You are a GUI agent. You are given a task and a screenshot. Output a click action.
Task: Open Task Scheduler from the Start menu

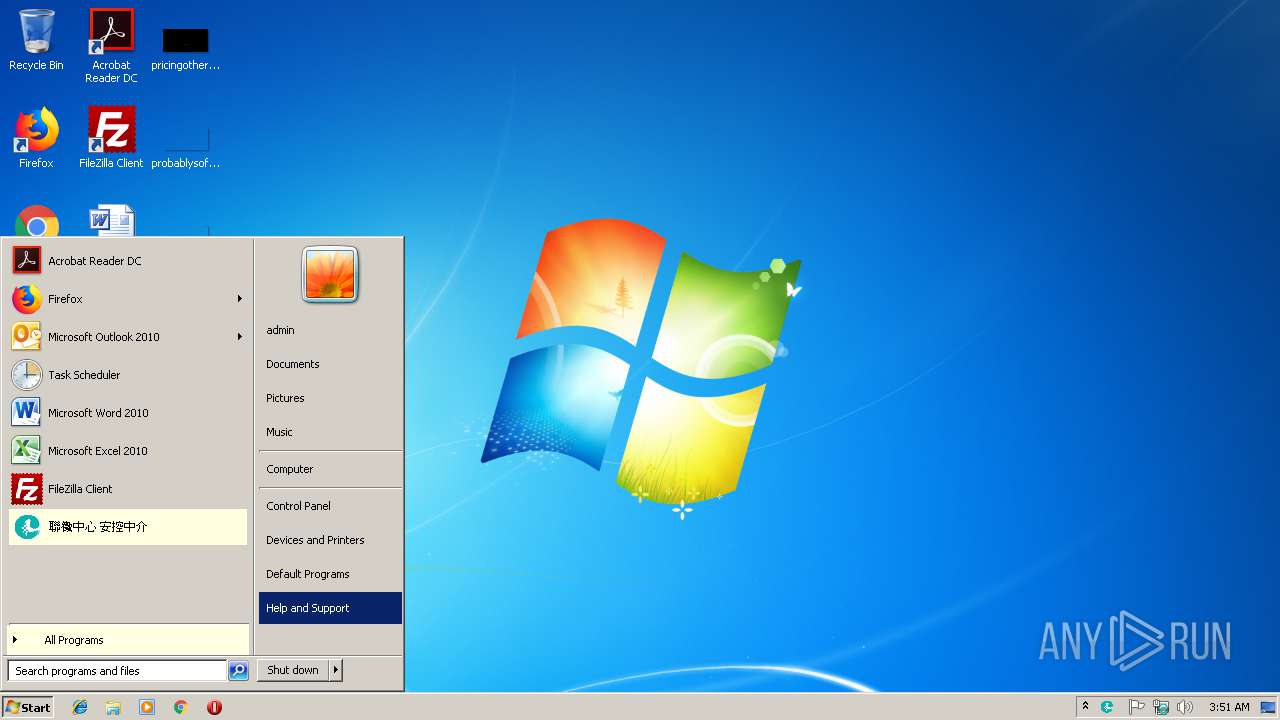click(x=128, y=375)
